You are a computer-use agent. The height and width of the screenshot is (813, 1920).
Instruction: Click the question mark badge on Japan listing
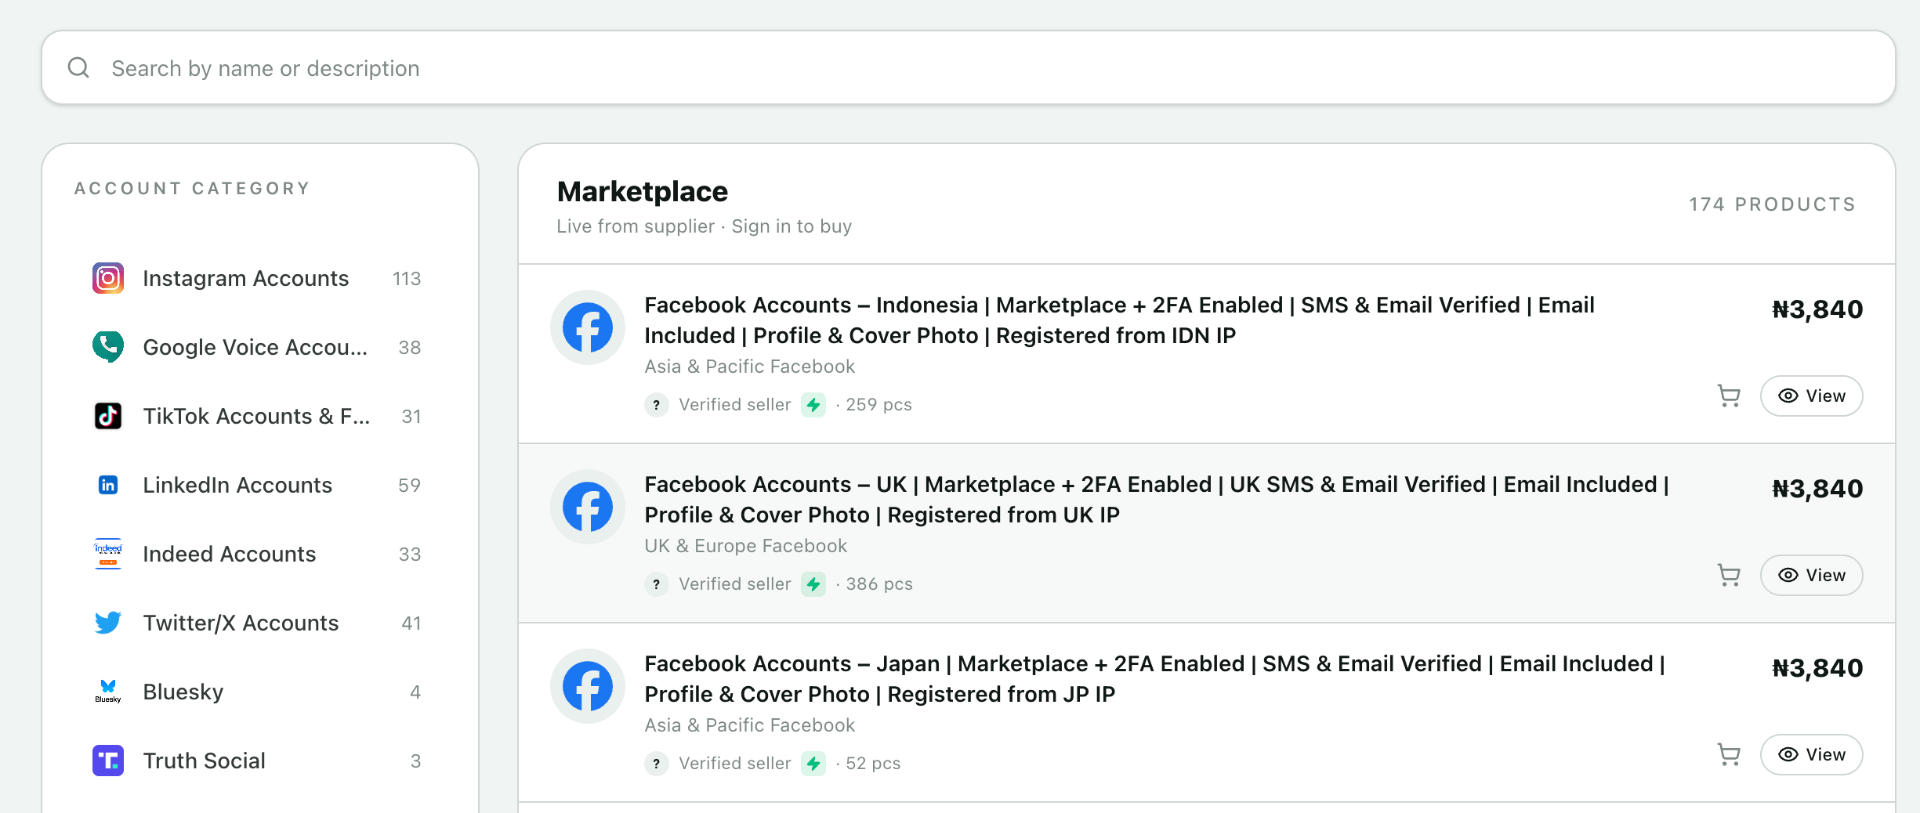[x=656, y=764]
